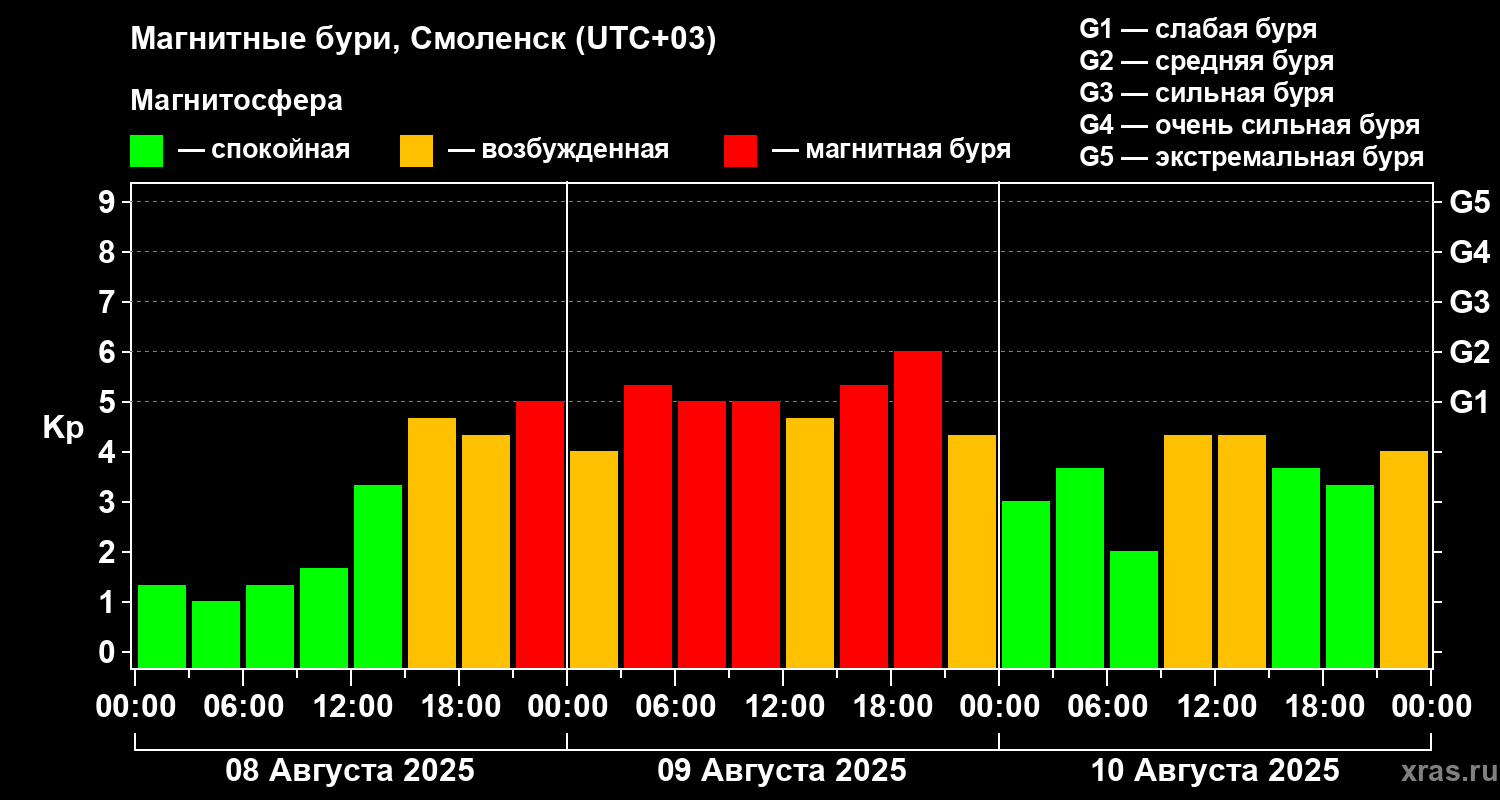Click the 'G5' mark on the right axis
Image resolution: width=1500 pixels, height=800 pixels.
pyautogui.click(x=1469, y=202)
